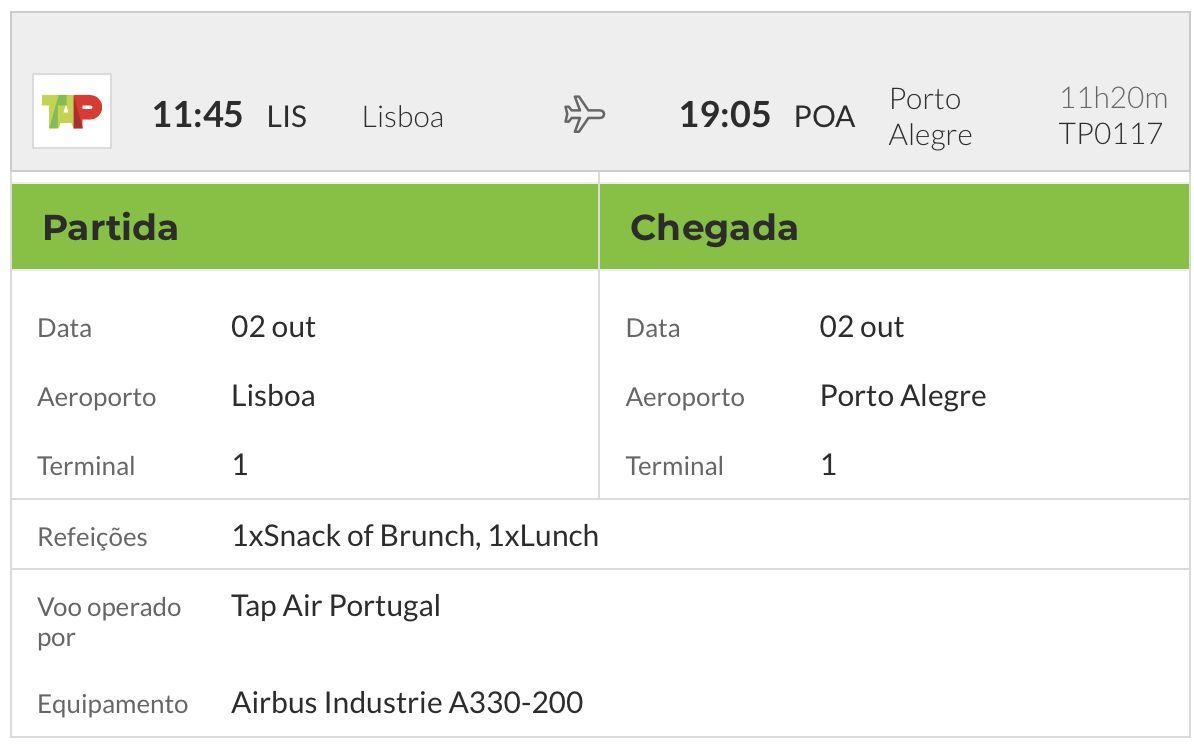Click the Refeições row label

click(92, 537)
